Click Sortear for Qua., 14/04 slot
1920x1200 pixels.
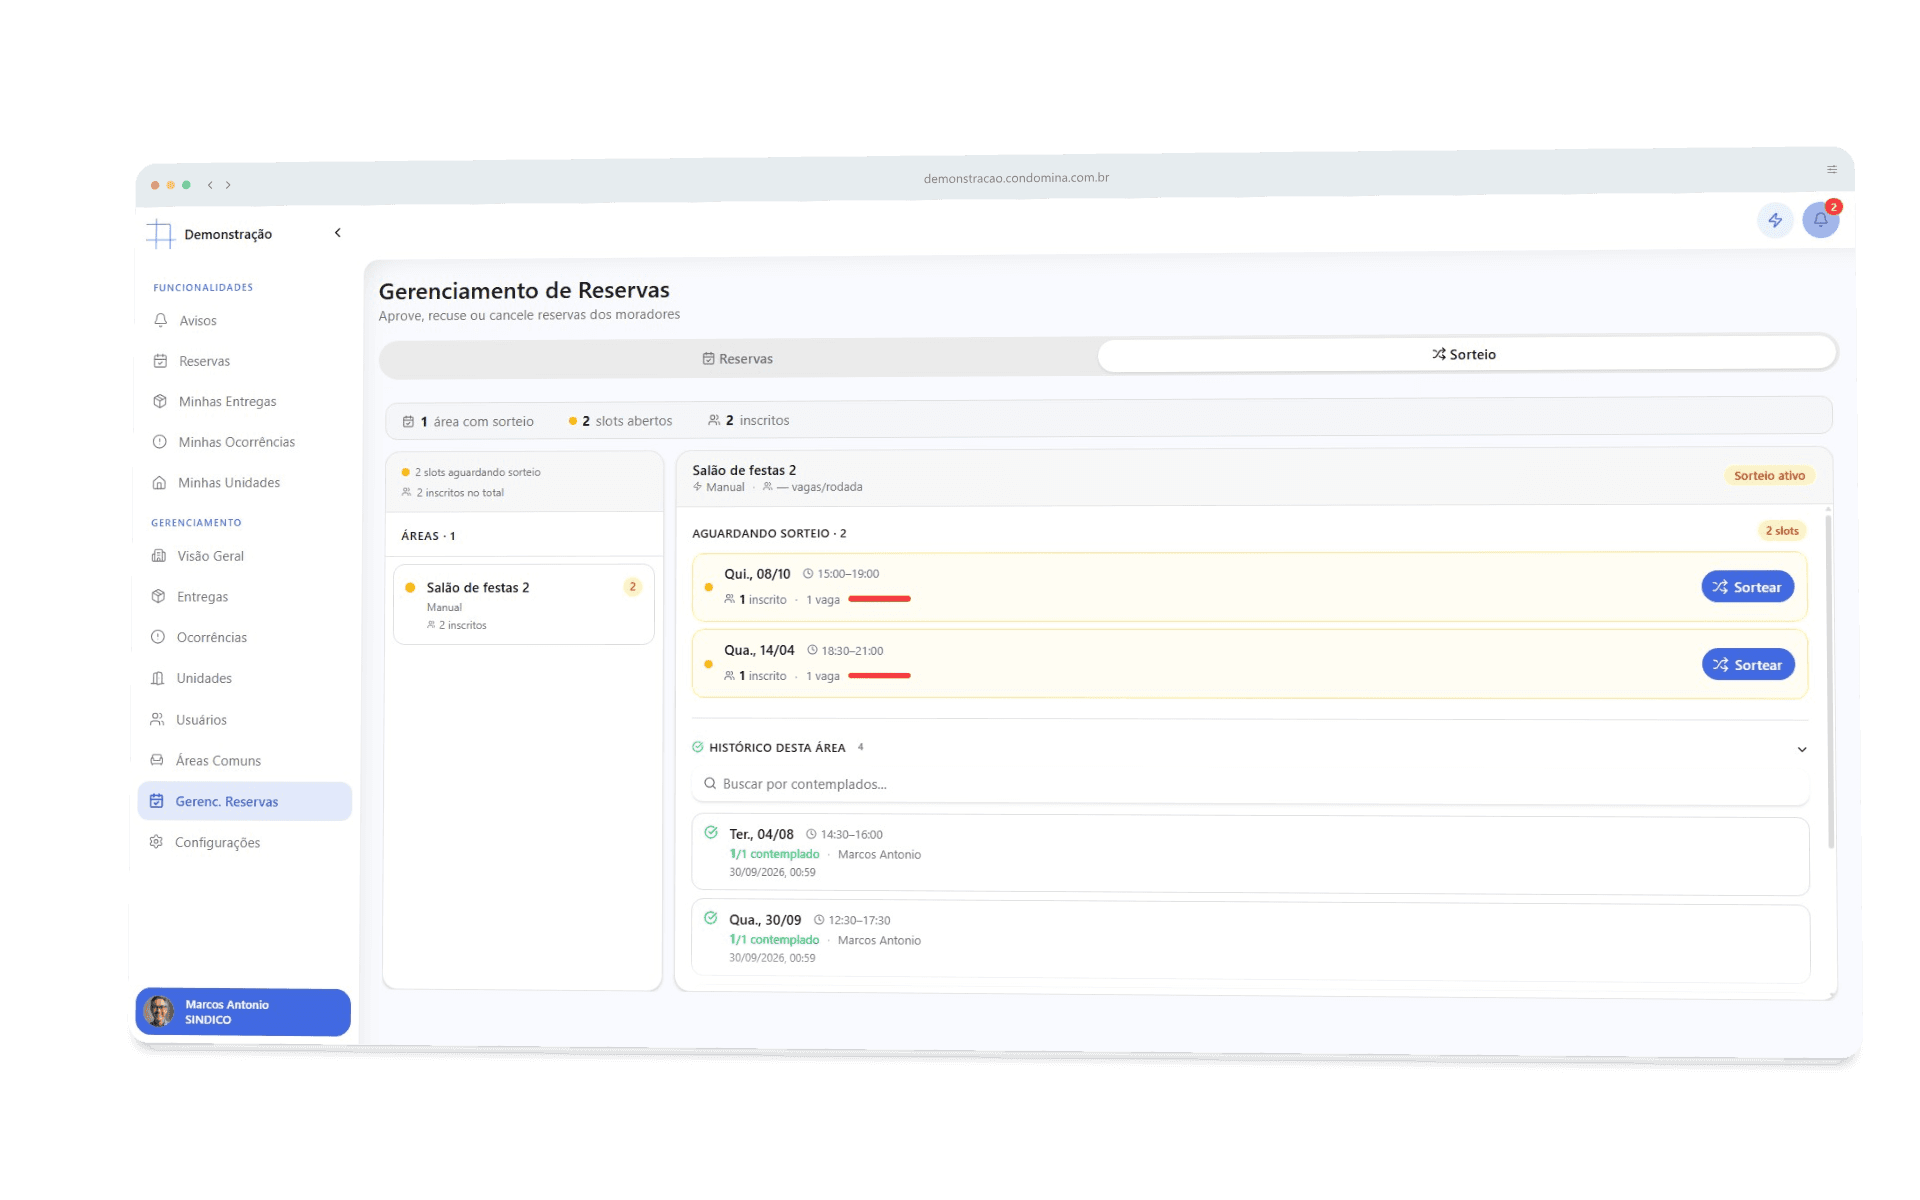coord(1748,665)
